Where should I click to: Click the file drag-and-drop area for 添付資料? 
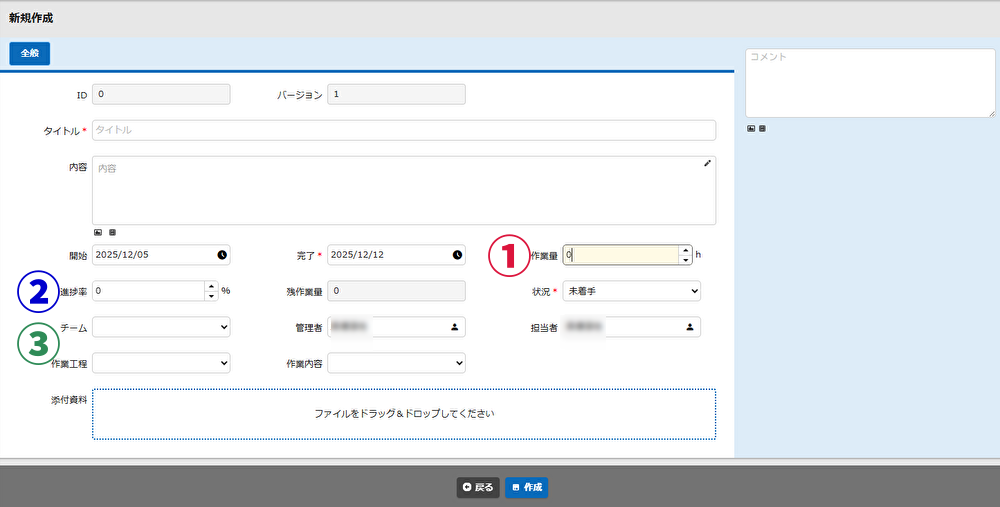click(x=404, y=413)
